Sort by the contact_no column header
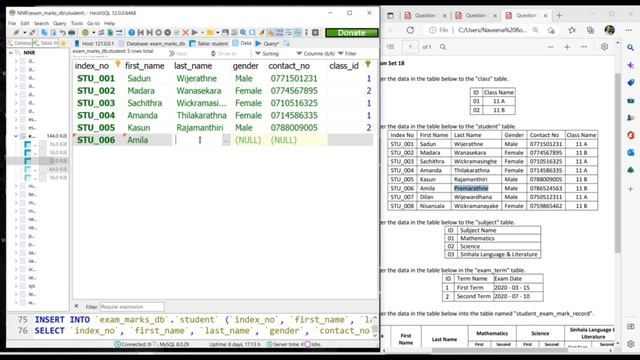The height and width of the screenshot is (360, 640). coord(289,66)
